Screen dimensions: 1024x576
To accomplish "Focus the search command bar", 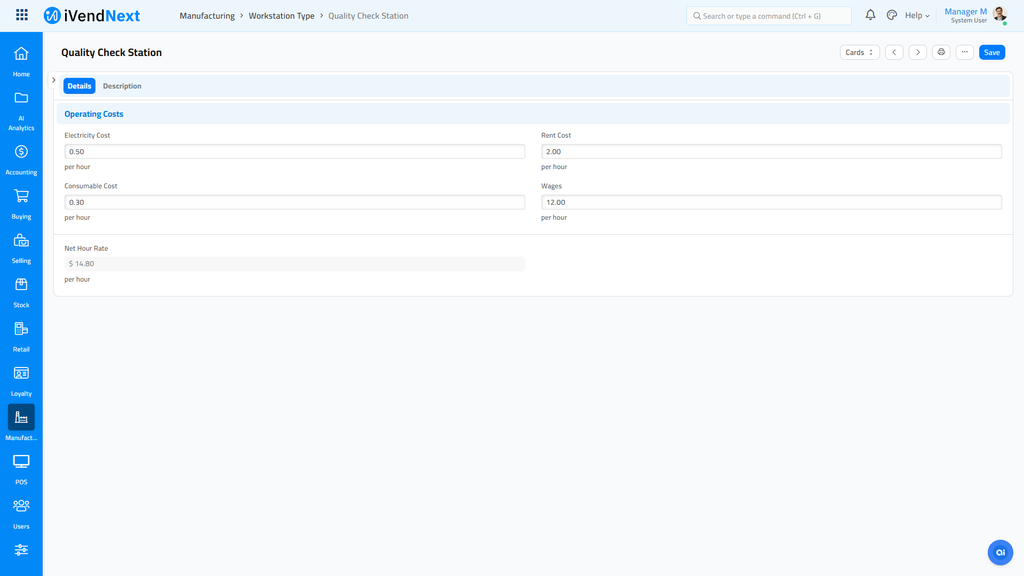I will (x=769, y=16).
